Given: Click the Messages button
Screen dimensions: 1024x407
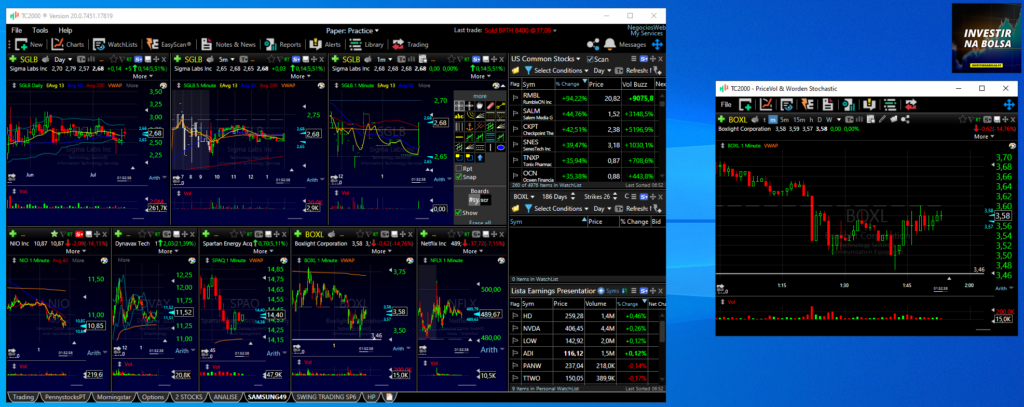Looking at the screenshot, I should (633, 44).
